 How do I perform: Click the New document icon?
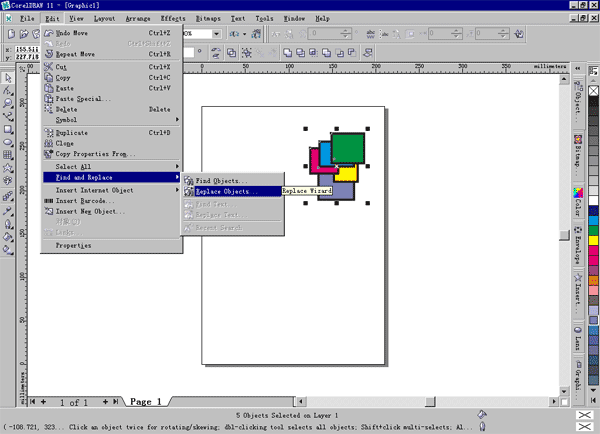pos(11,34)
